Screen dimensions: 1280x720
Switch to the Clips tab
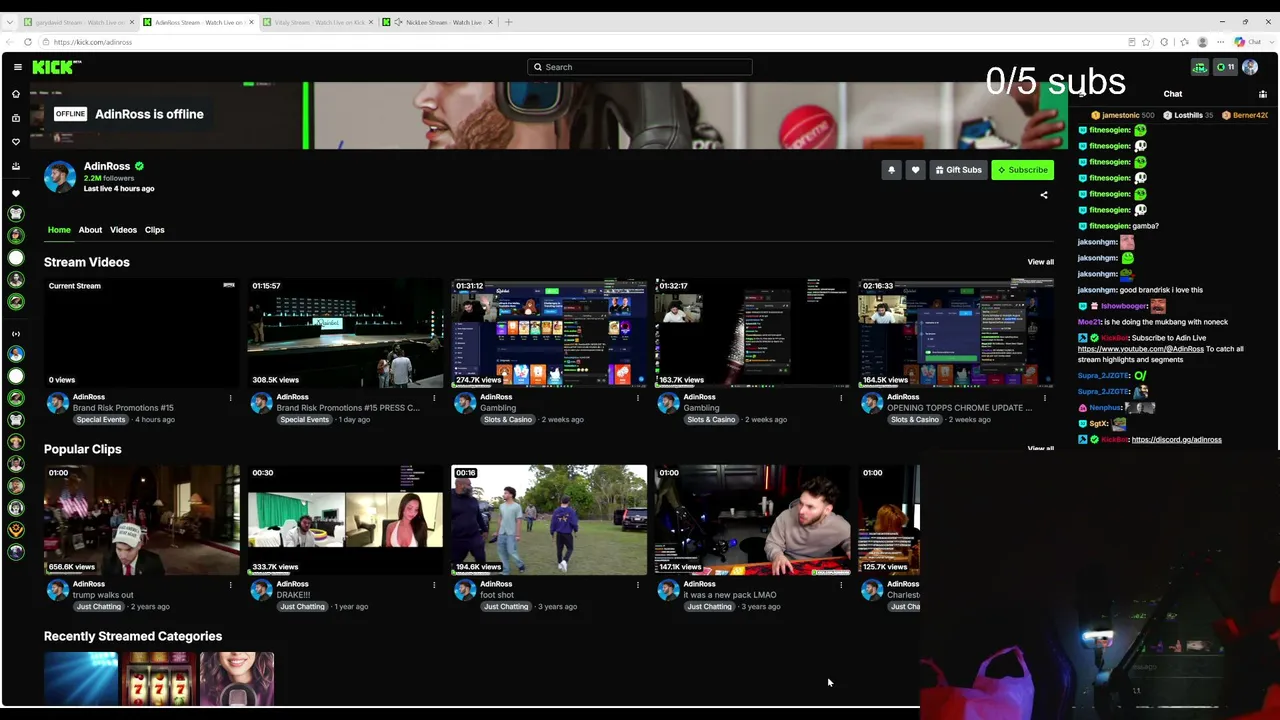click(154, 230)
